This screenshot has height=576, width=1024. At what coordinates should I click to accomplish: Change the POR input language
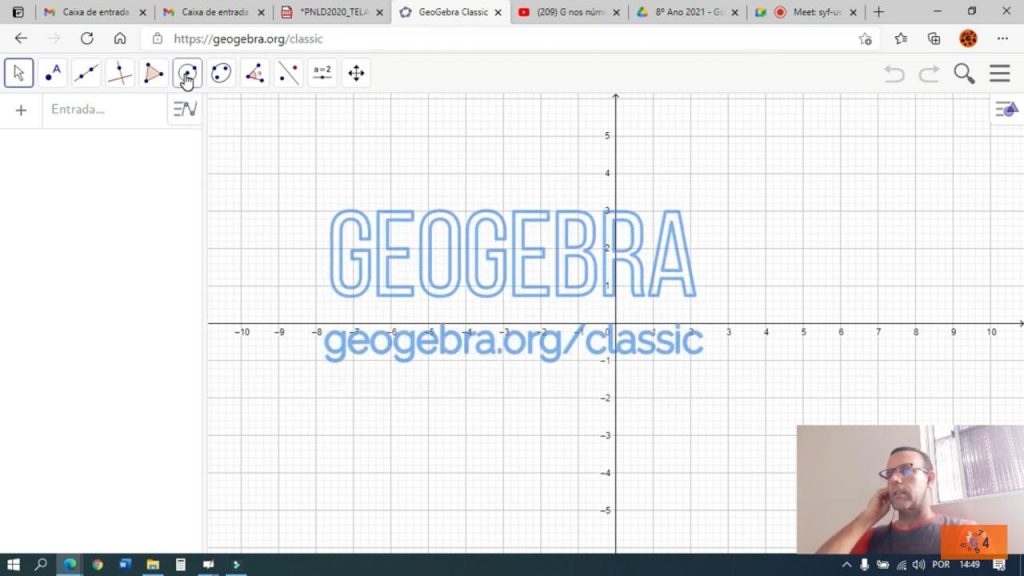coord(941,565)
